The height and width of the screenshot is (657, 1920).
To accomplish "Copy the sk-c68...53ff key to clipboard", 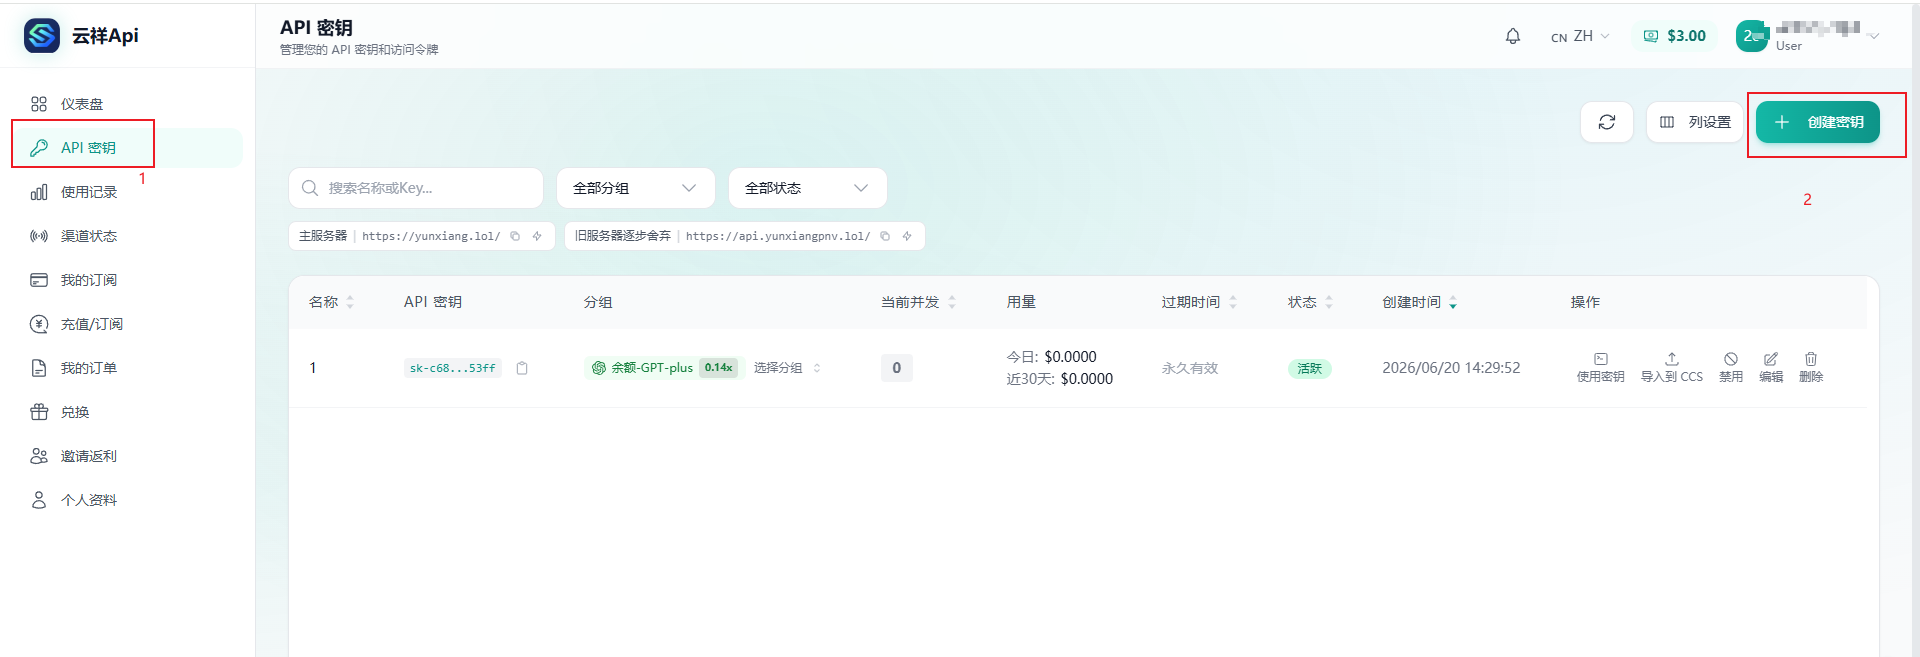I will [x=522, y=368].
